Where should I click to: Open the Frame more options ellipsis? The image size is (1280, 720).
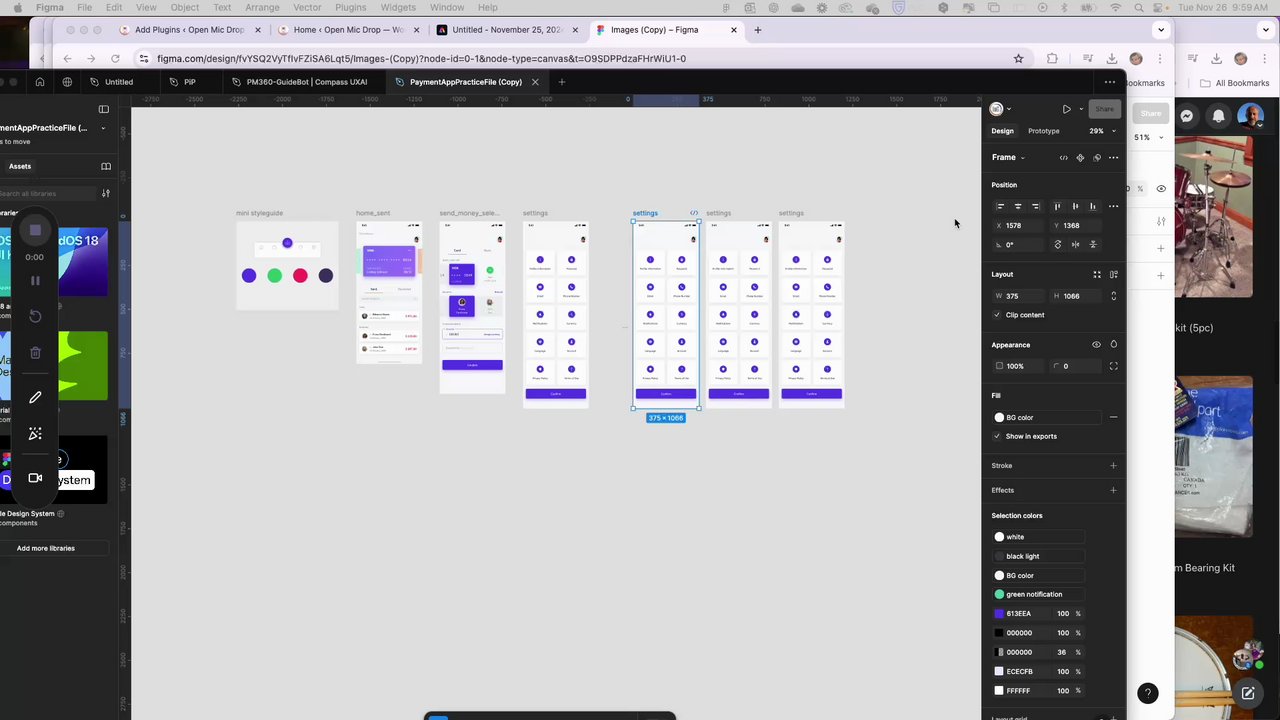click(1114, 158)
